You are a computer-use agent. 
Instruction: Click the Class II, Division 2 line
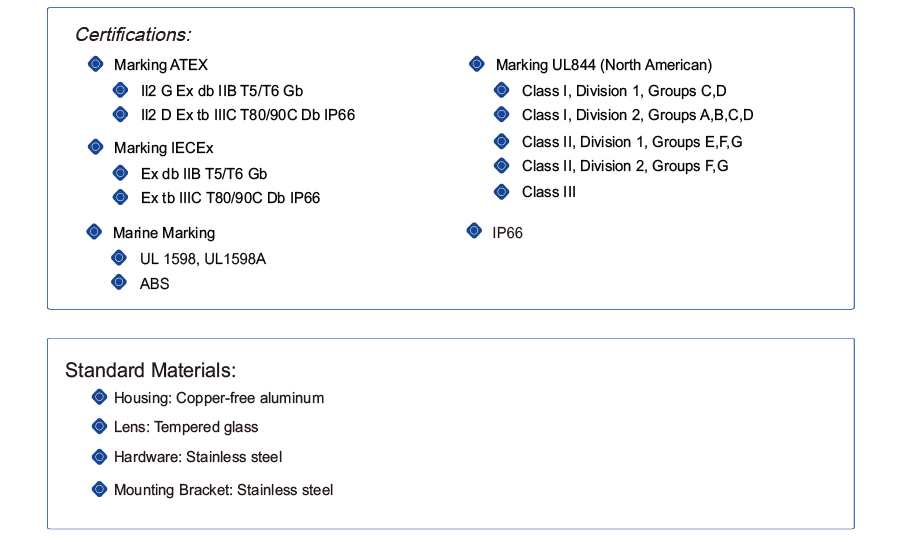(x=625, y=165)
